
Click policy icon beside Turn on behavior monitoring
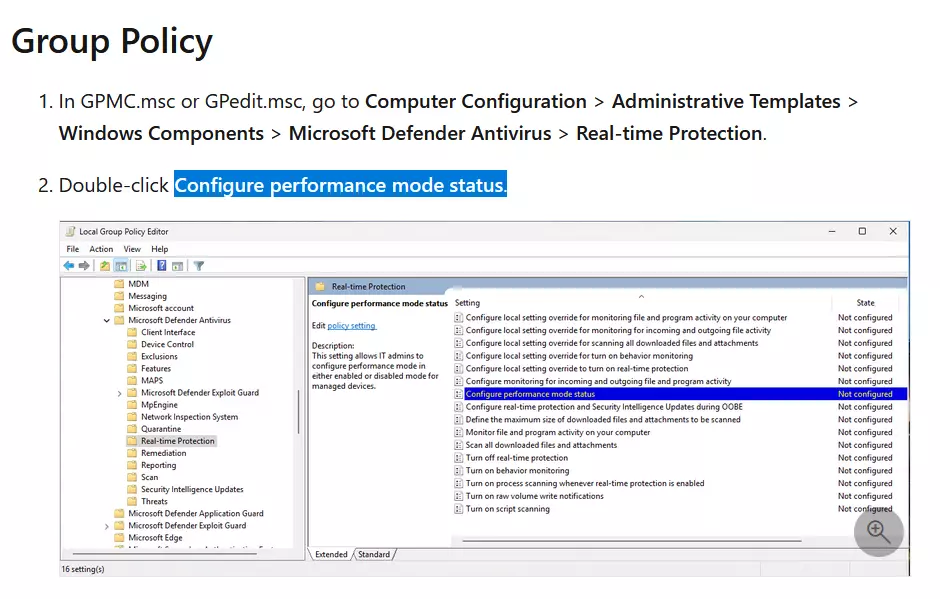(x=459, y=471)
